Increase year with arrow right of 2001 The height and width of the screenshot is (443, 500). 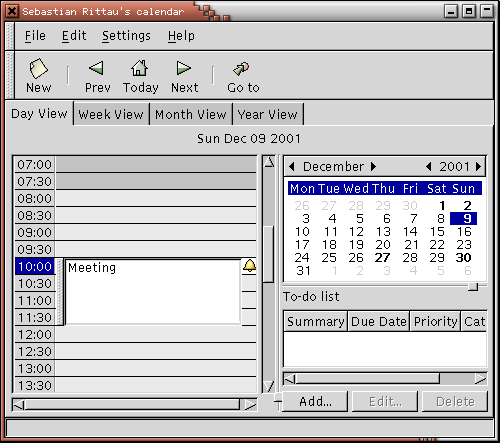478,166
